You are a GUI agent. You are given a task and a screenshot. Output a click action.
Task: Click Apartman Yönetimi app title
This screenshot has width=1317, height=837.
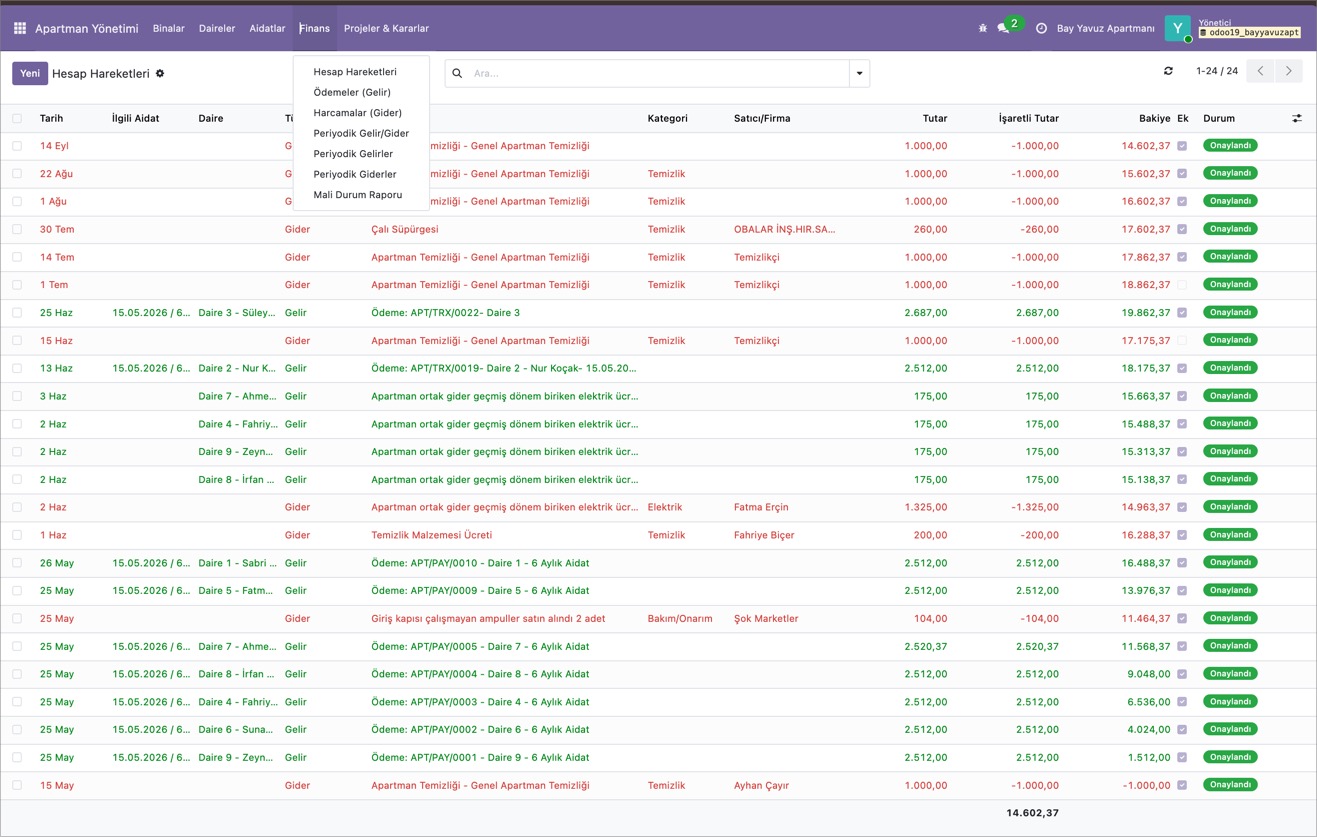coord(87,28)
